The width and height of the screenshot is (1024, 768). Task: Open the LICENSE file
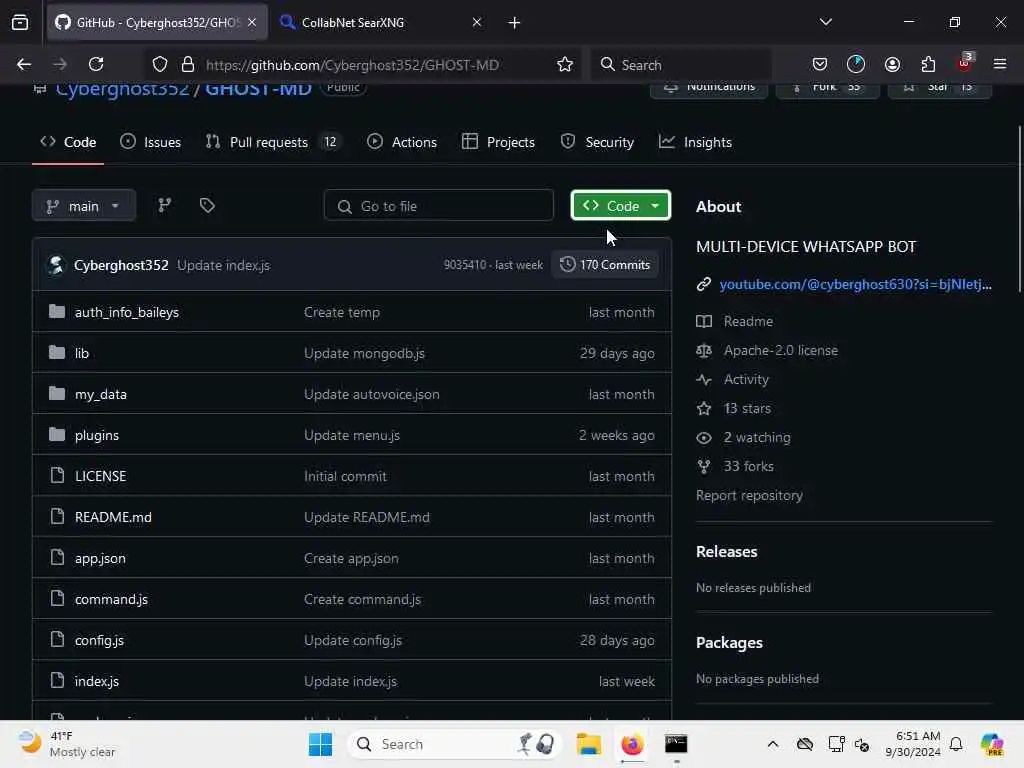[101, 476]
